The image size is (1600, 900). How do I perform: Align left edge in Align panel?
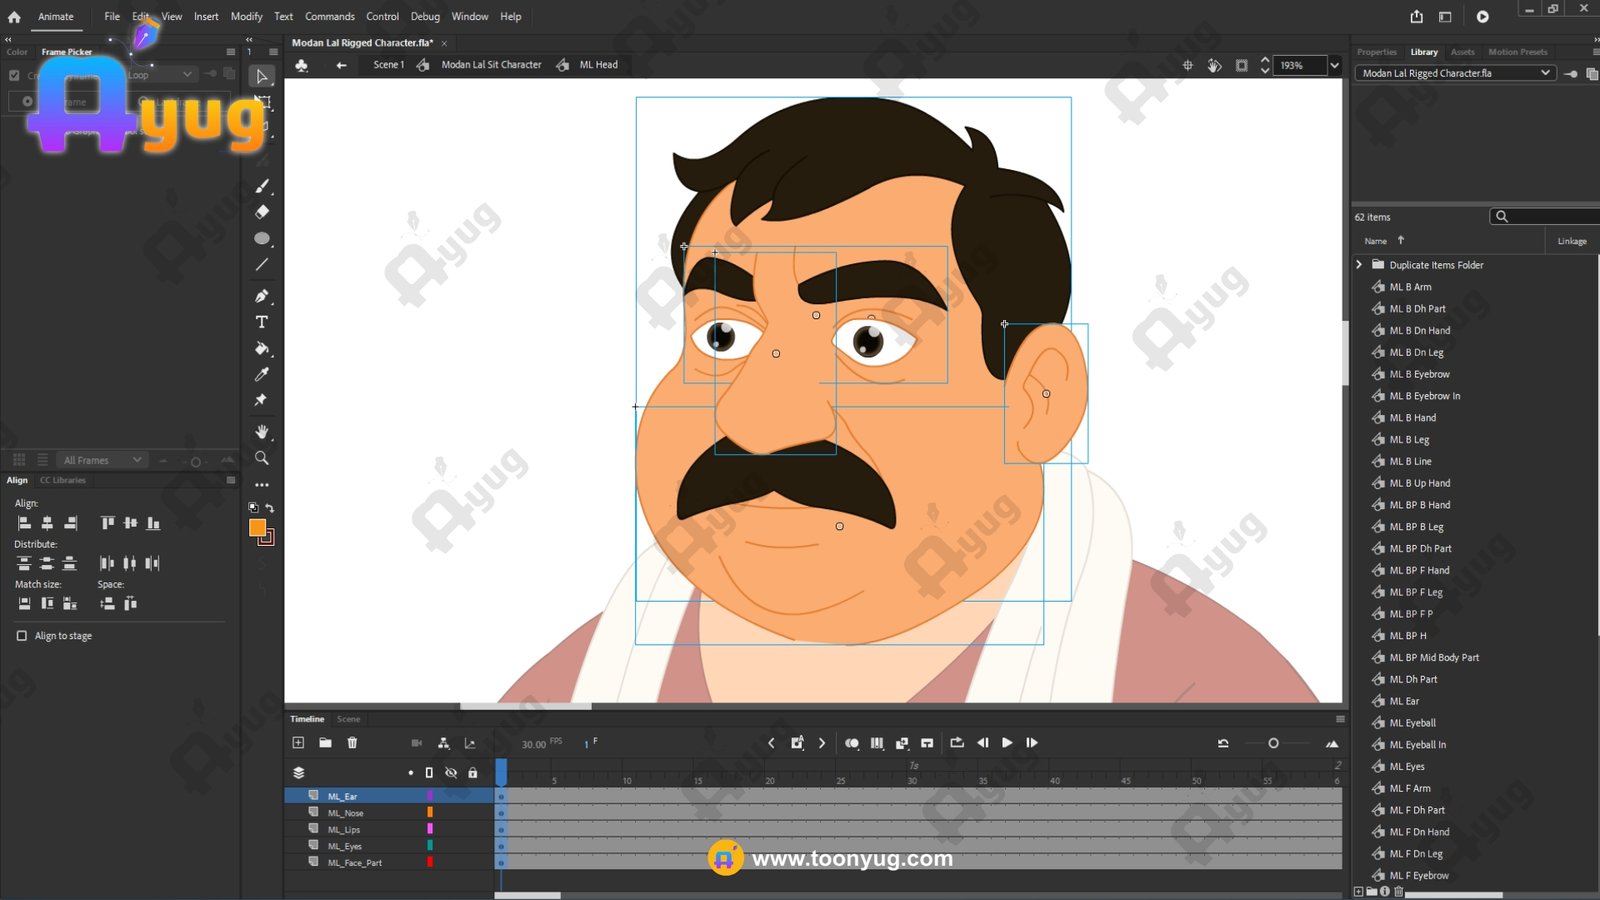pos(25,523)
